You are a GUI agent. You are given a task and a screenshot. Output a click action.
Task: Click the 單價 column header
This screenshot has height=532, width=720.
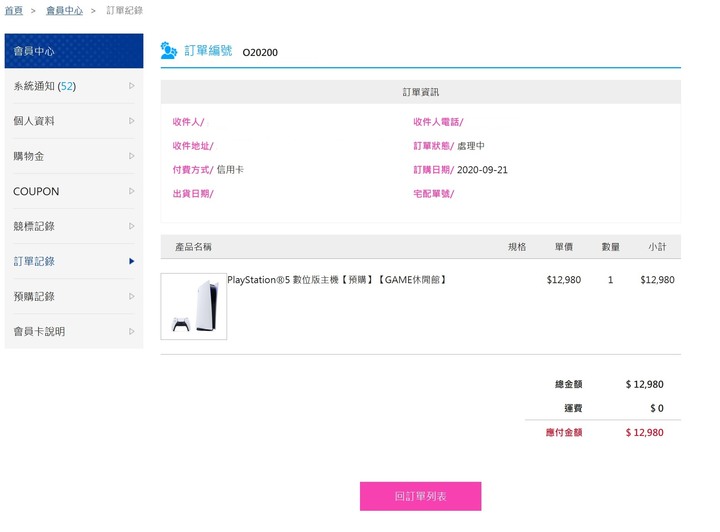(x=564, y=247)
